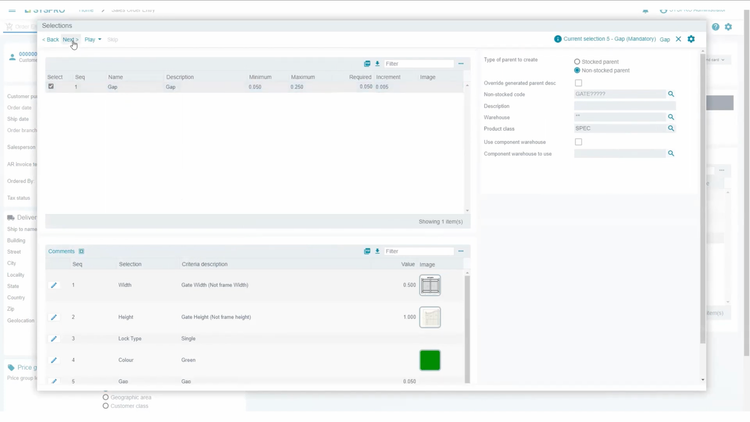Edit the Lock Type selection row
Image resolution: width=750 pixels, height=422 pixels.
[54, 339]
